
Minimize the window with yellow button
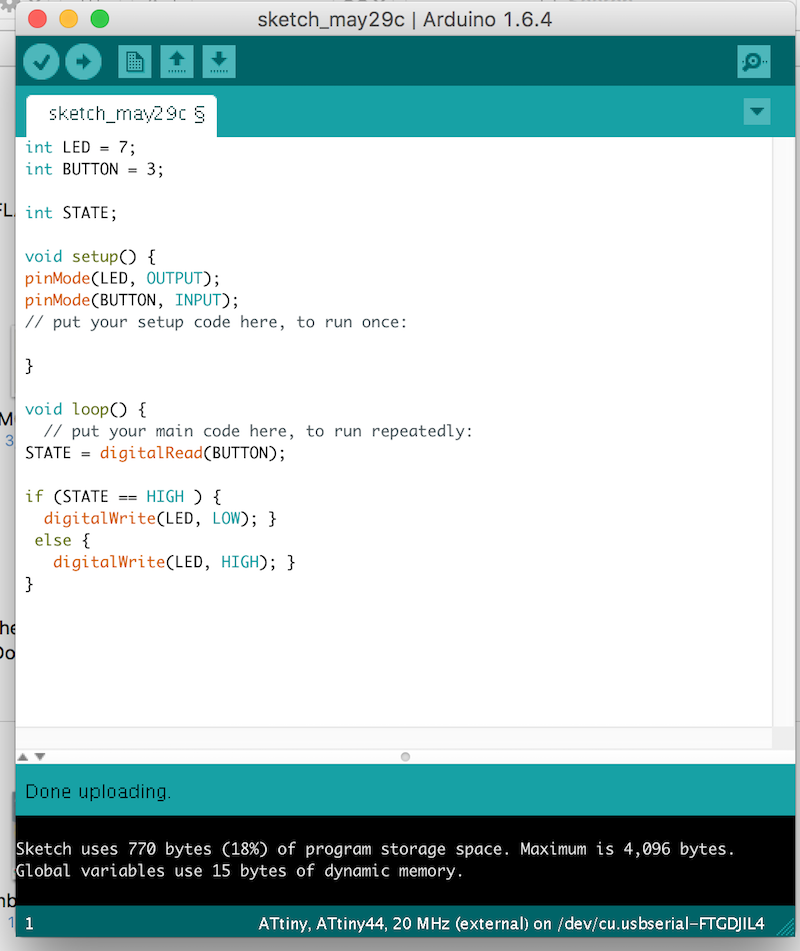(x=69, y=19)
